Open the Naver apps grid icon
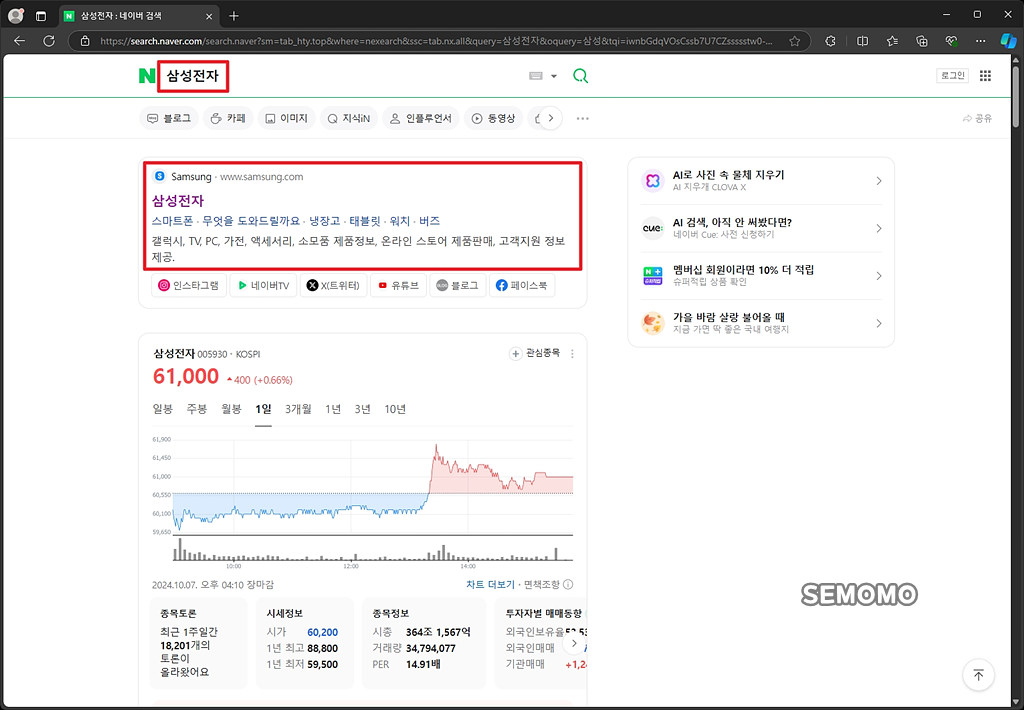The width and height of the screenshot is (1024, 710). (985, 76)
